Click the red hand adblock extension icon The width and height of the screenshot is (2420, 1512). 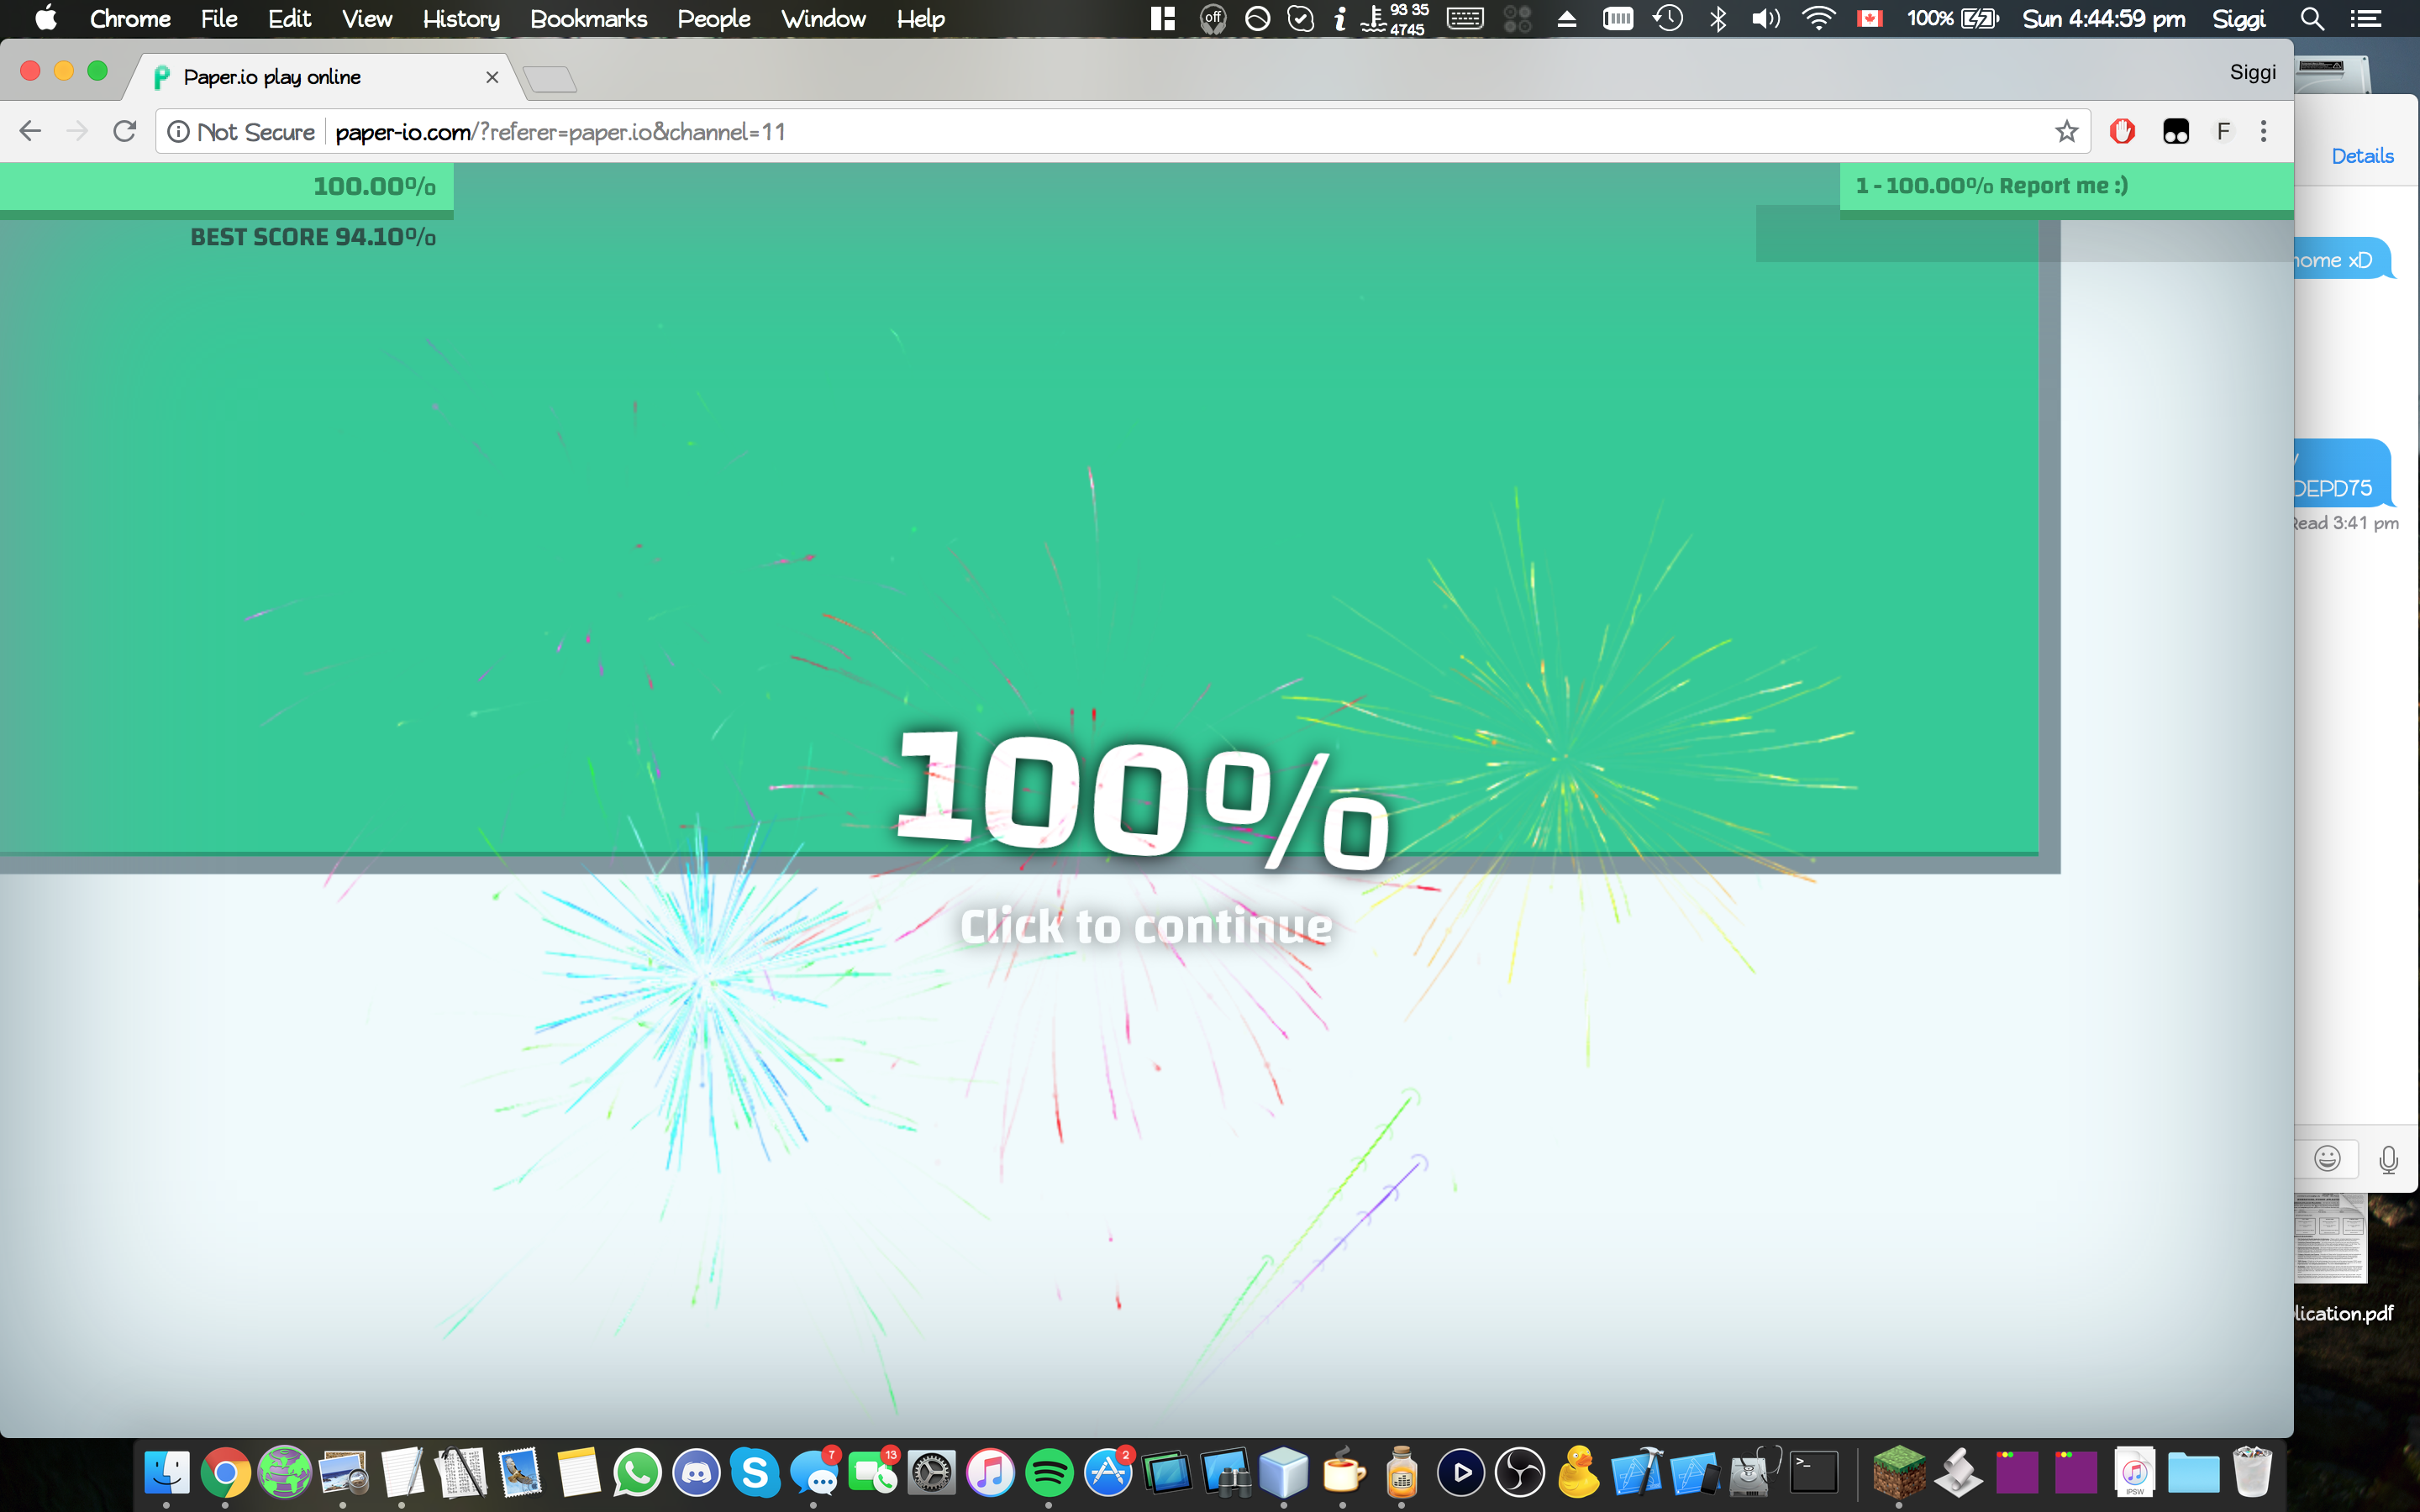pyautogui.click(x=2122, y=131)
